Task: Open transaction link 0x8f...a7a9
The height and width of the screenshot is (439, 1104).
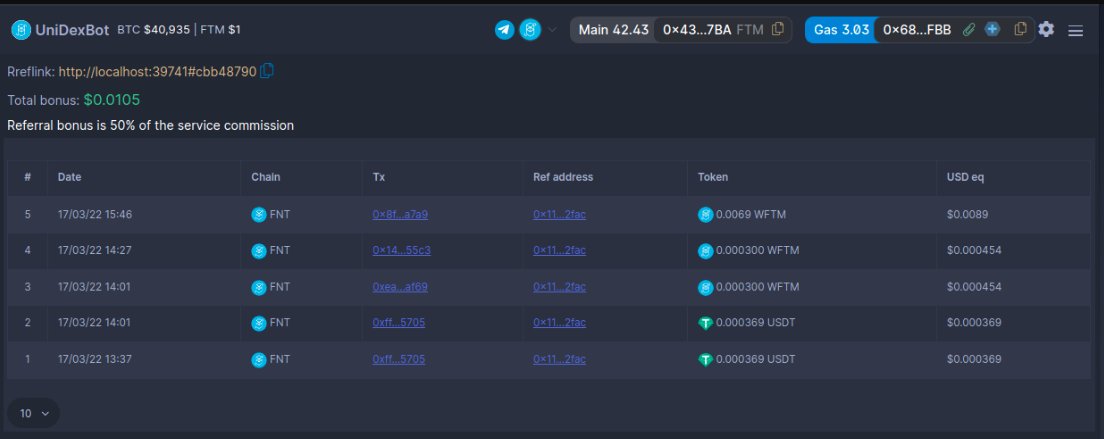Action: (x=400, y=215)
